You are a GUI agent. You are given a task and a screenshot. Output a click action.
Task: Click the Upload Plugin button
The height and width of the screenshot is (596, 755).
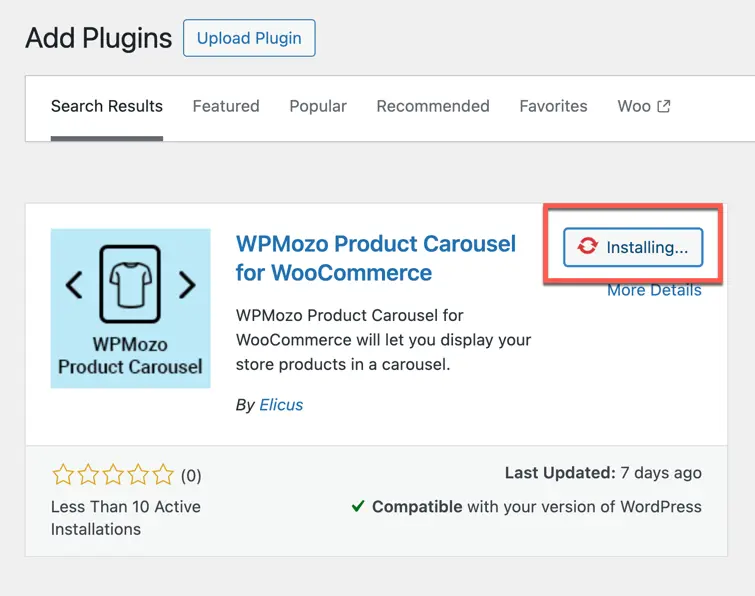click(x=249, y=38)
